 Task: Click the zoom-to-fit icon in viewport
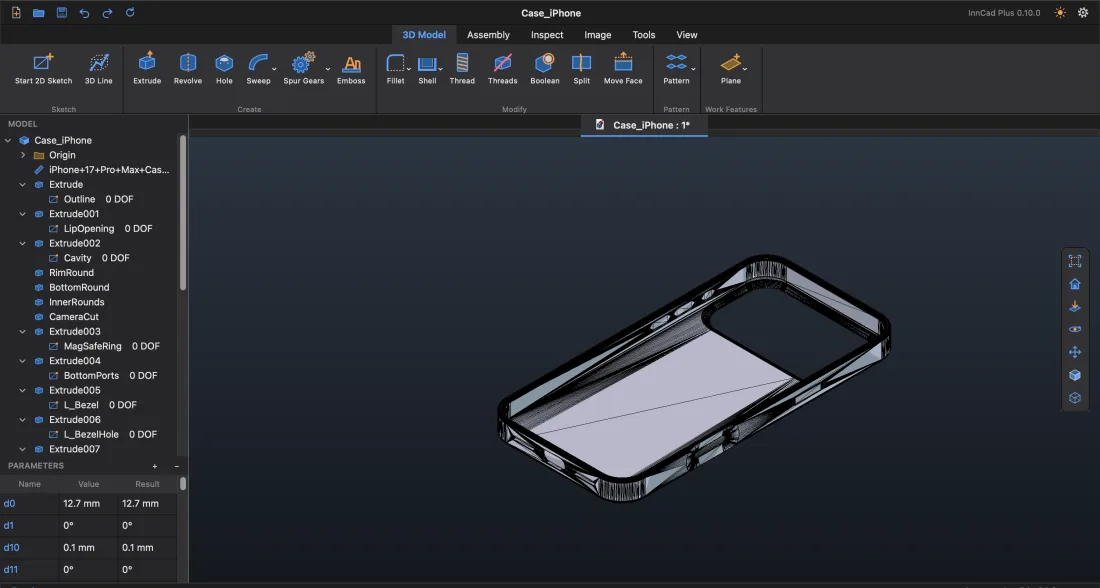pyautogui.click(x=1075, y=261)
